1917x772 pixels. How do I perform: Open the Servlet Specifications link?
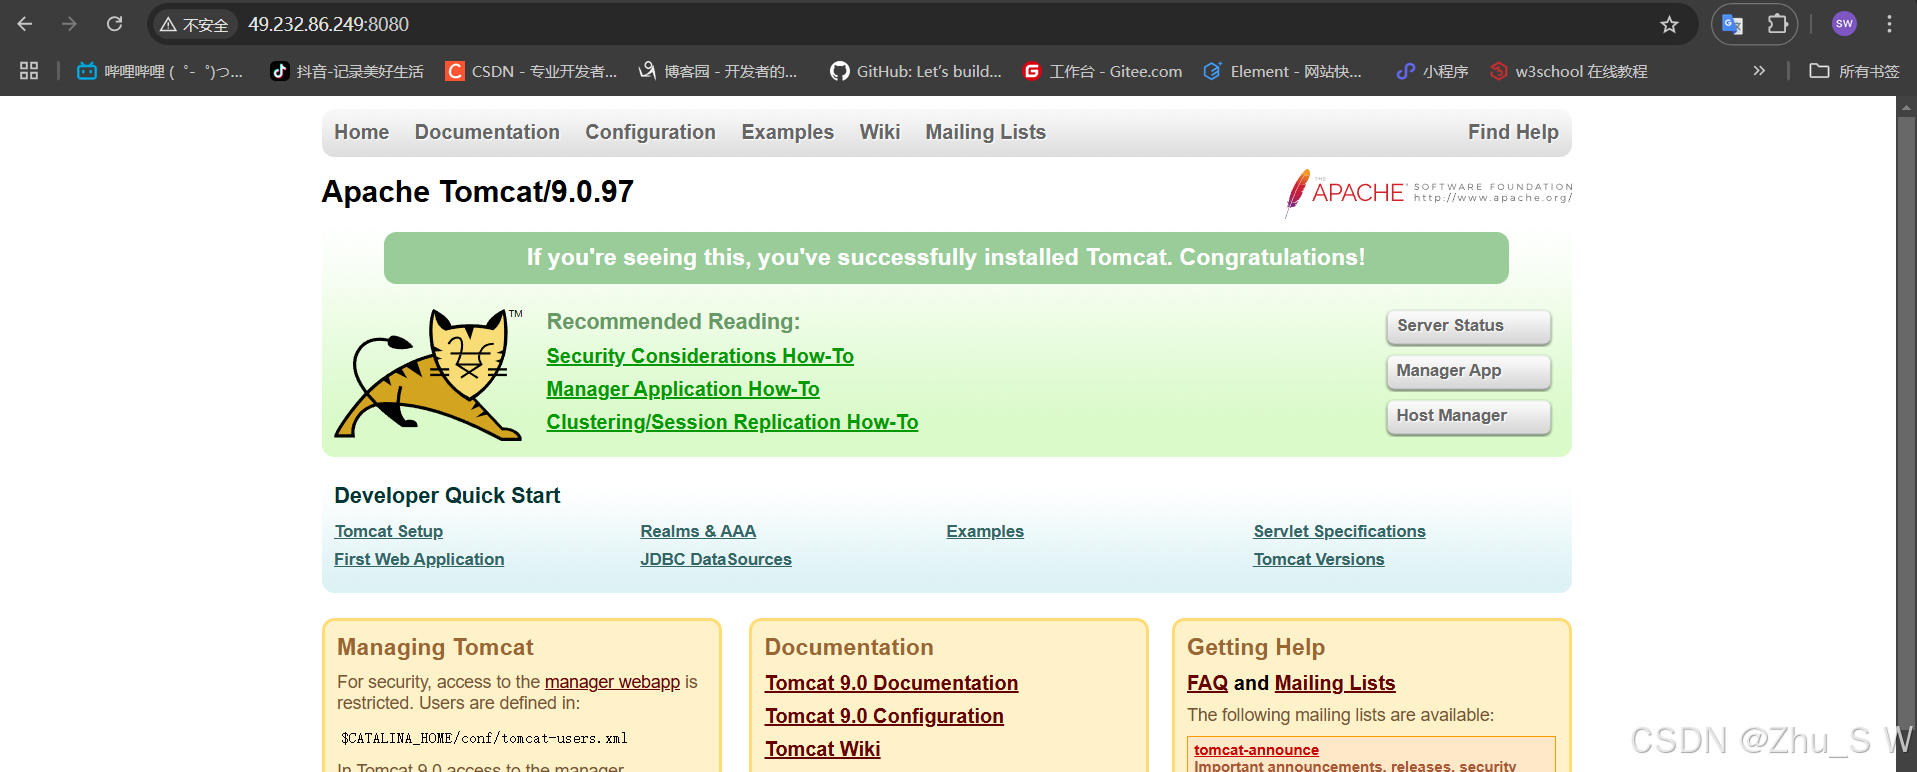(x=1339, y=531)
